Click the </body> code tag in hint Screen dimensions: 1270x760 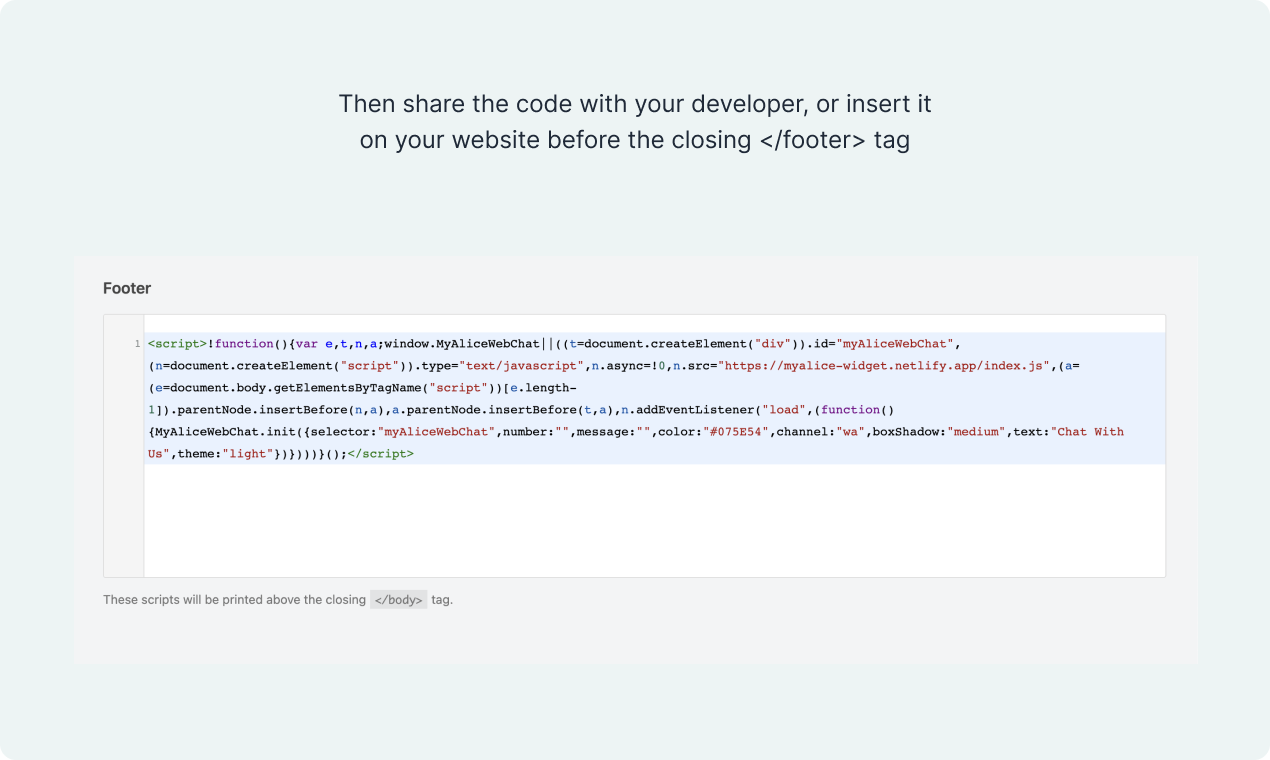pos(399,600)
